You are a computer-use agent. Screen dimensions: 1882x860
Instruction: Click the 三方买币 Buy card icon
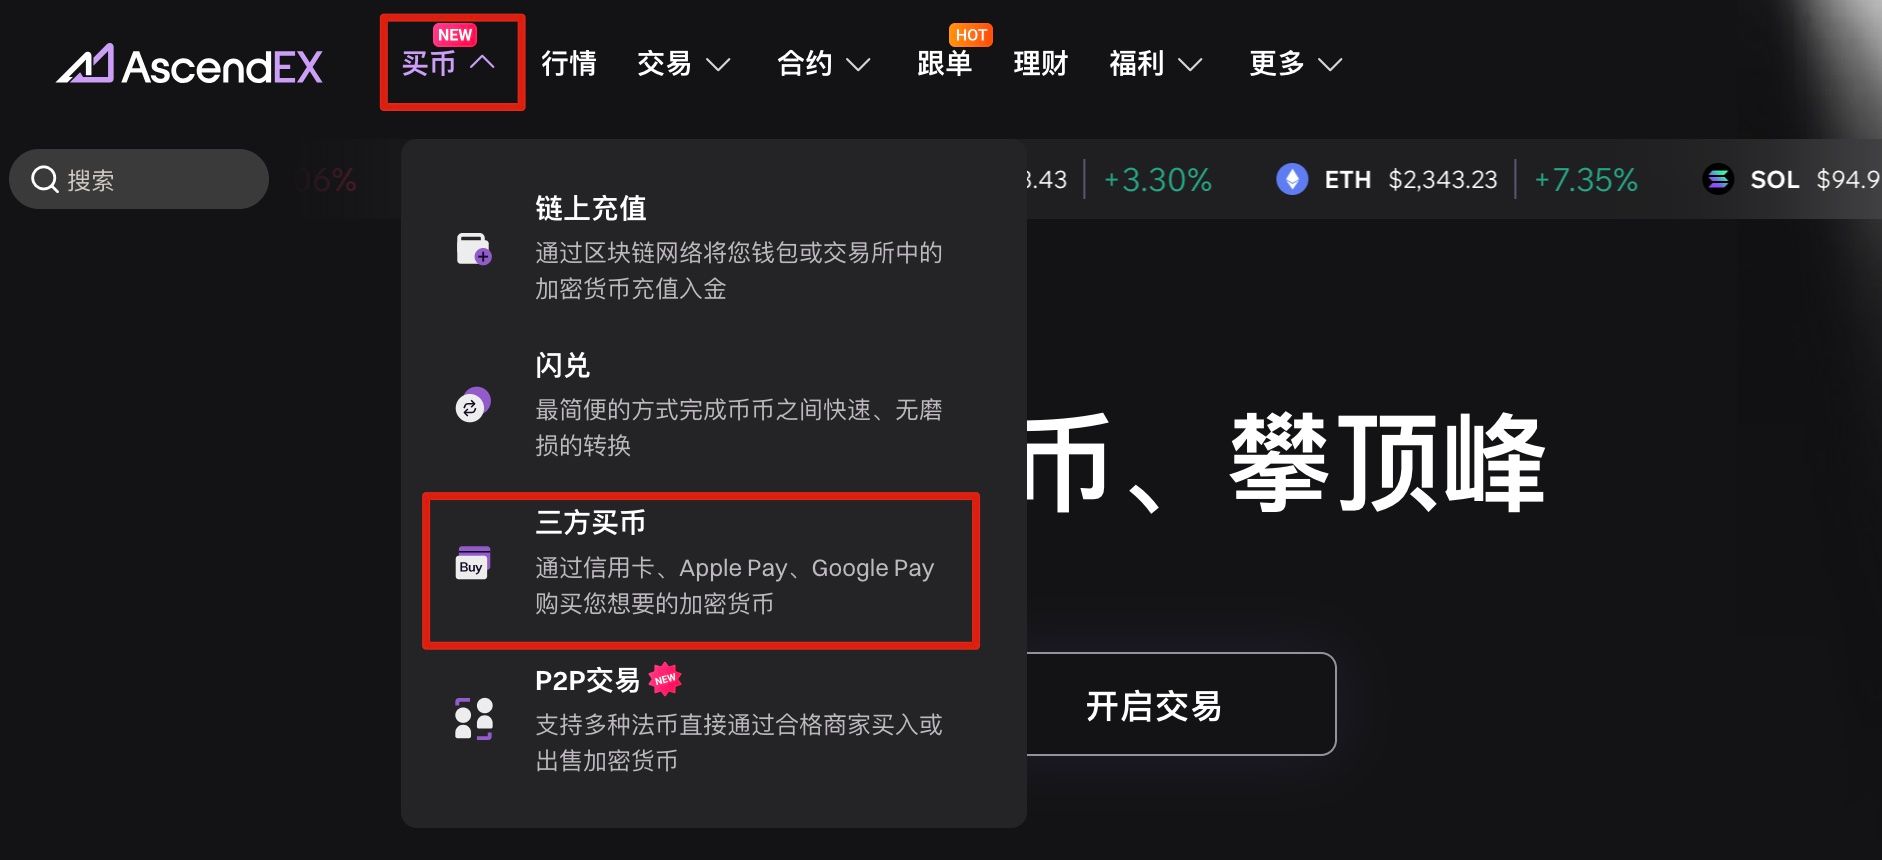(473, 563)
